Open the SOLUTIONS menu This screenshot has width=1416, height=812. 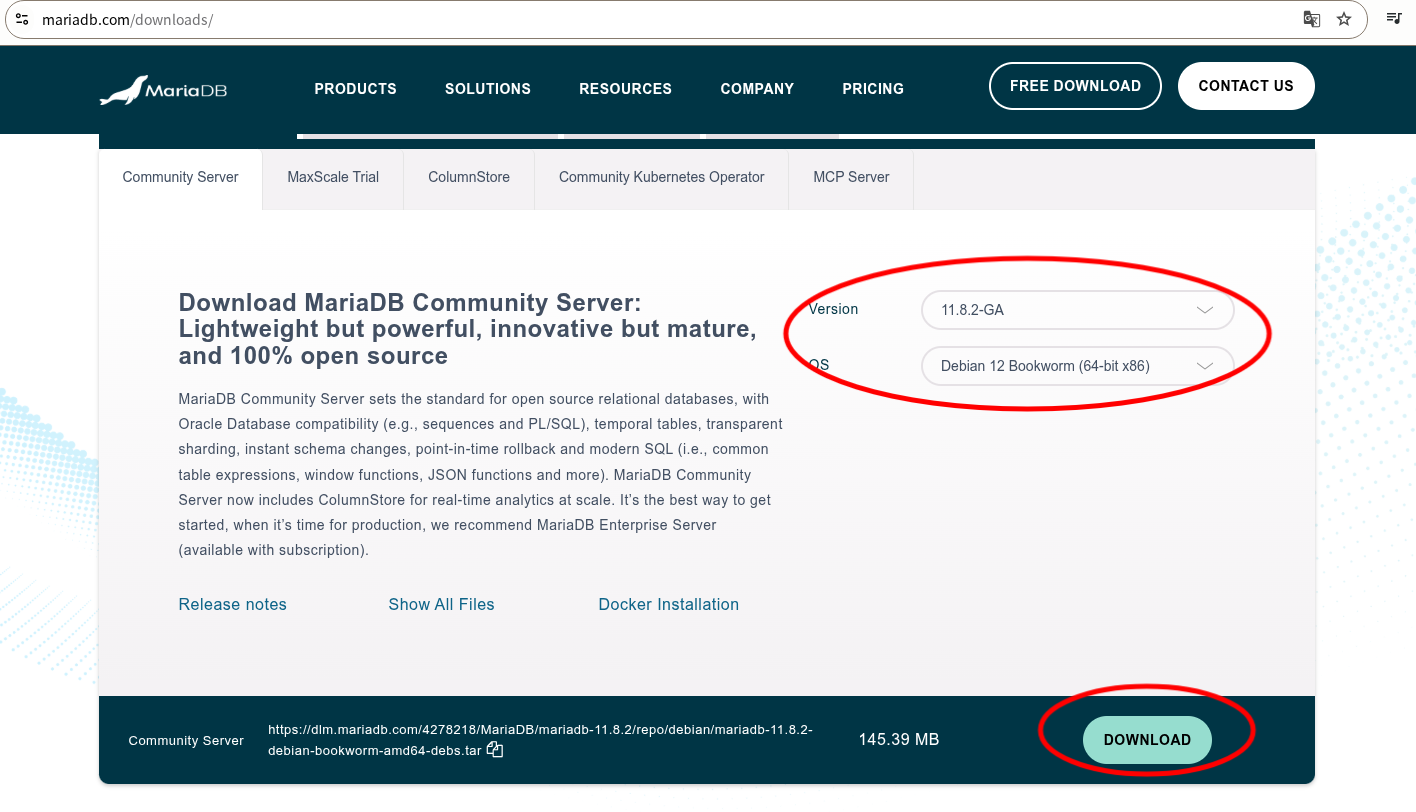[488, 89]
